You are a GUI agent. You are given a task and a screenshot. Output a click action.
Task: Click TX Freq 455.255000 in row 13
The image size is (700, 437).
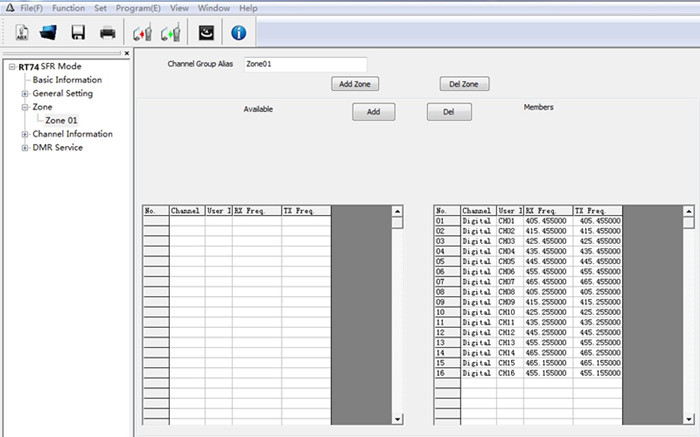pos(598,343)
